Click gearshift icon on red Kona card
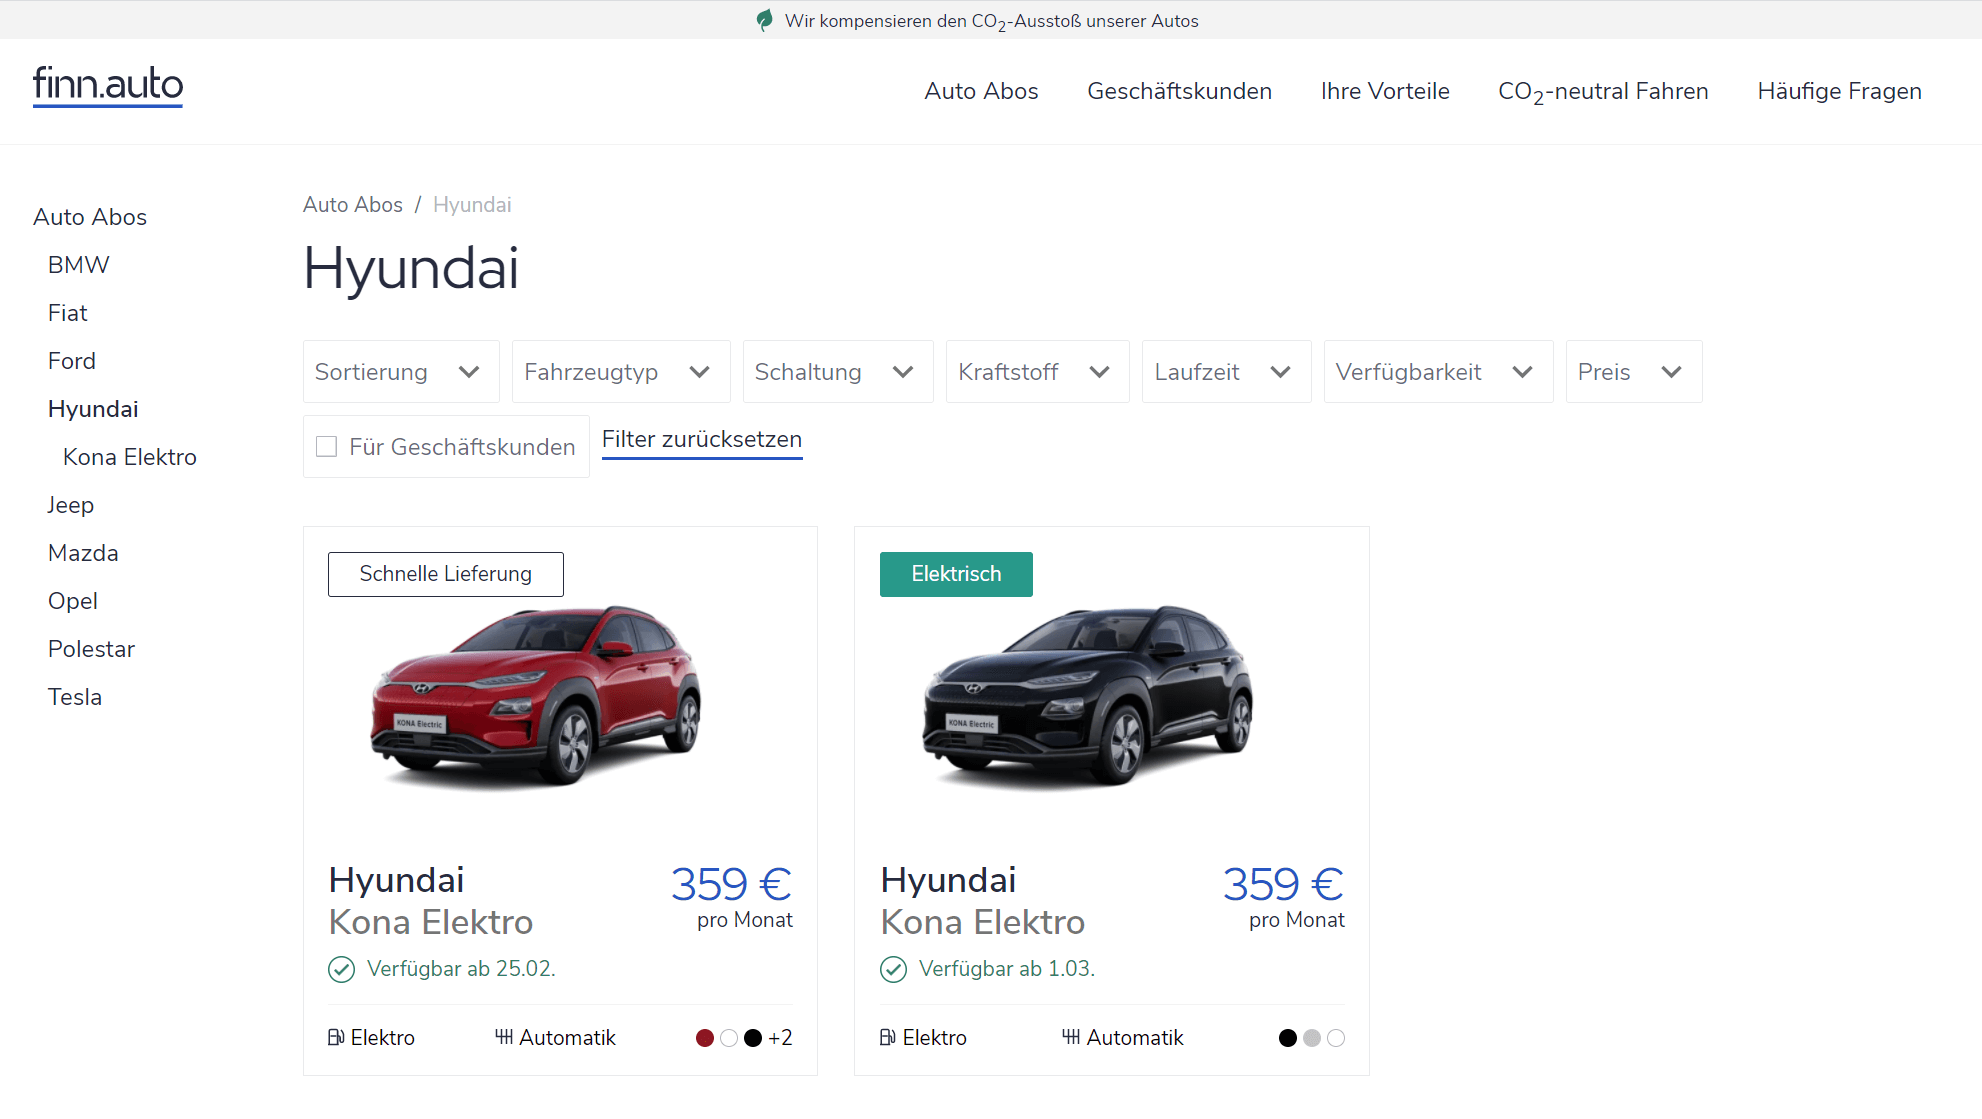 click(x=504, y=1037)
